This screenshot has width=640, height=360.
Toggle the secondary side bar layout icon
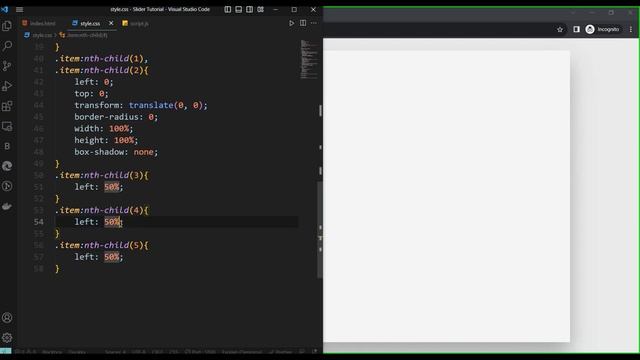coord(249,9)
